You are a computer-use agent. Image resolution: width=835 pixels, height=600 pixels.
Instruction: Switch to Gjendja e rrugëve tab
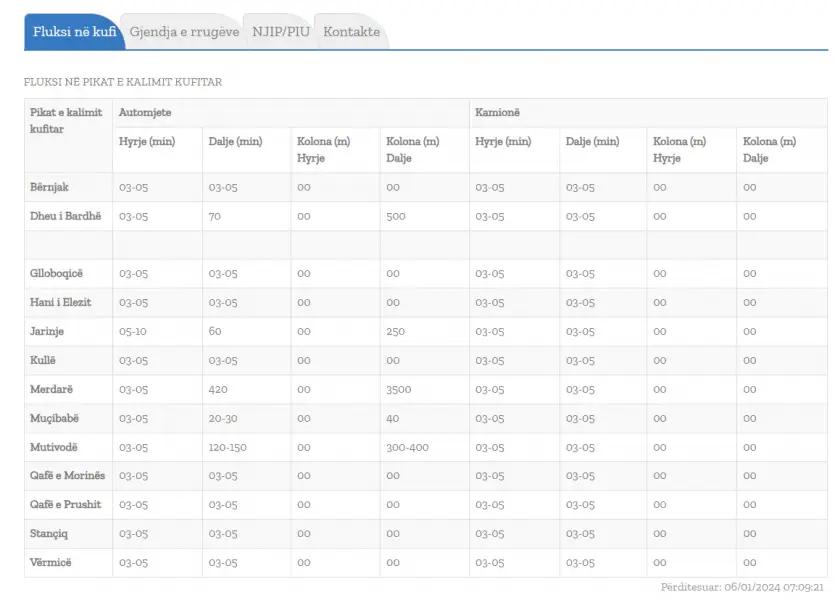point(184,32)
